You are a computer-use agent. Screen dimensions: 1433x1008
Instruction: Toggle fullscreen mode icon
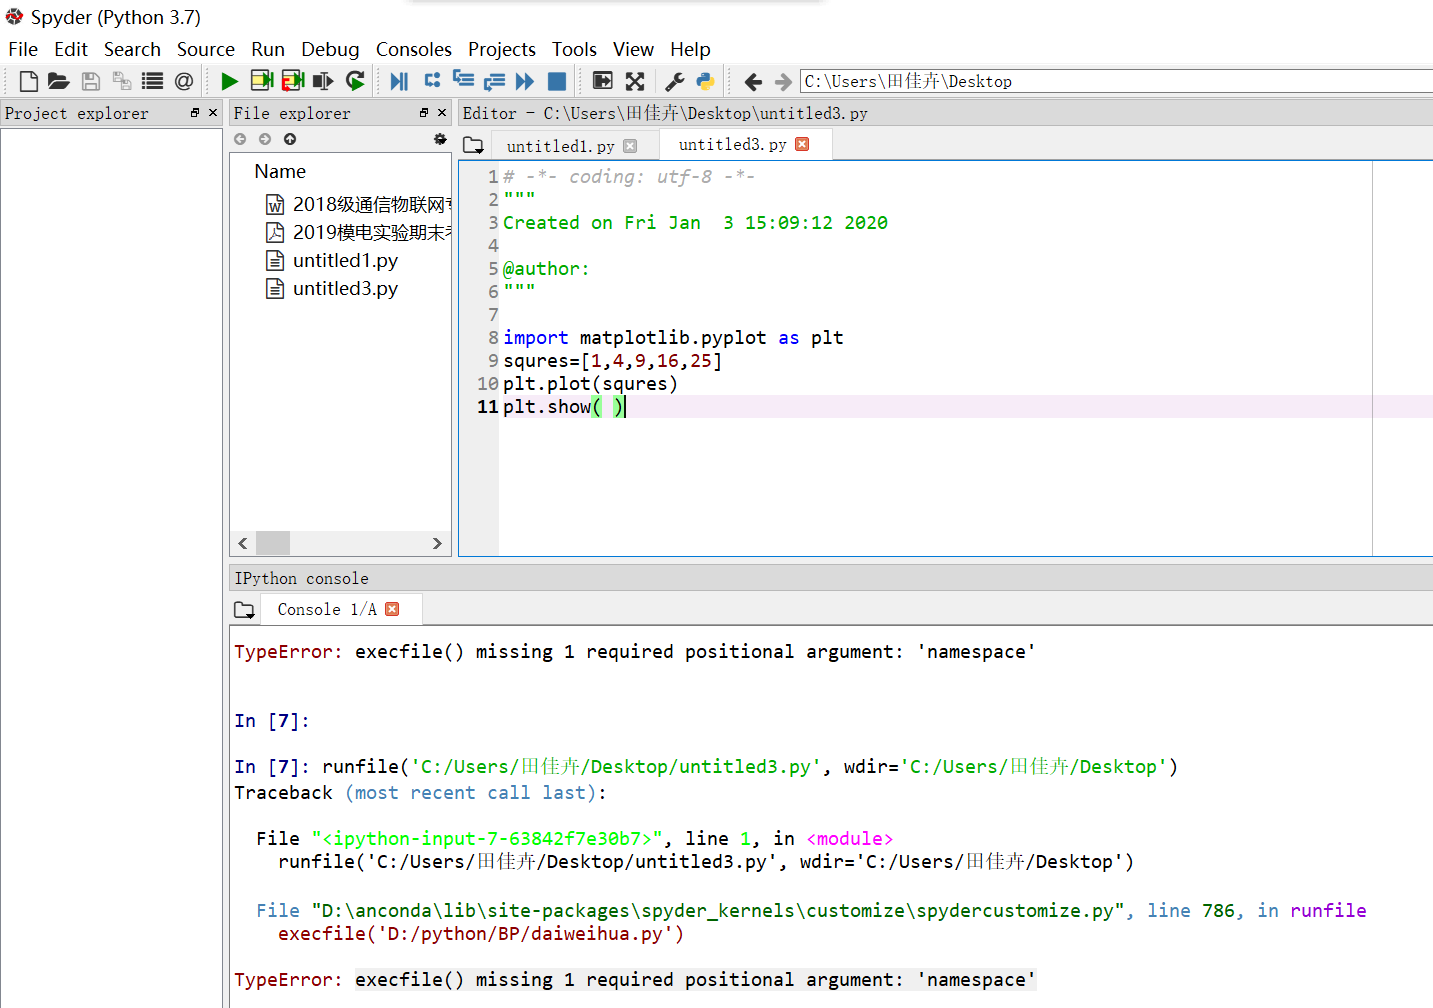[x=635, y=81]
